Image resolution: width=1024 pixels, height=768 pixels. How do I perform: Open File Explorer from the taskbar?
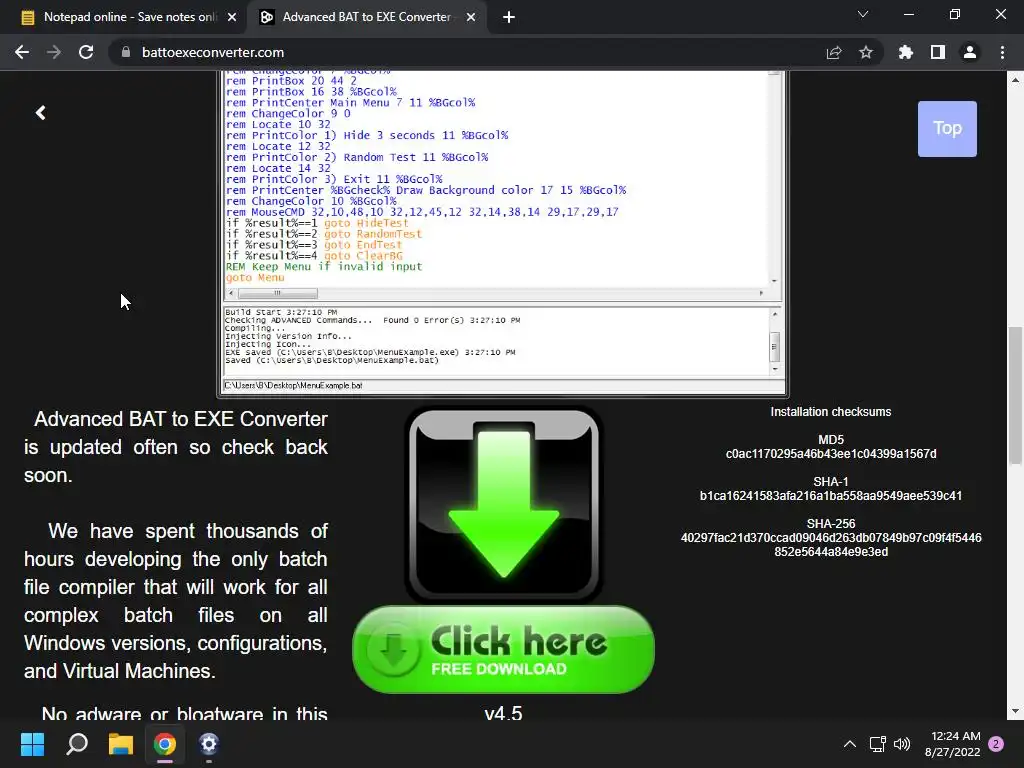(x=121, y=744)
